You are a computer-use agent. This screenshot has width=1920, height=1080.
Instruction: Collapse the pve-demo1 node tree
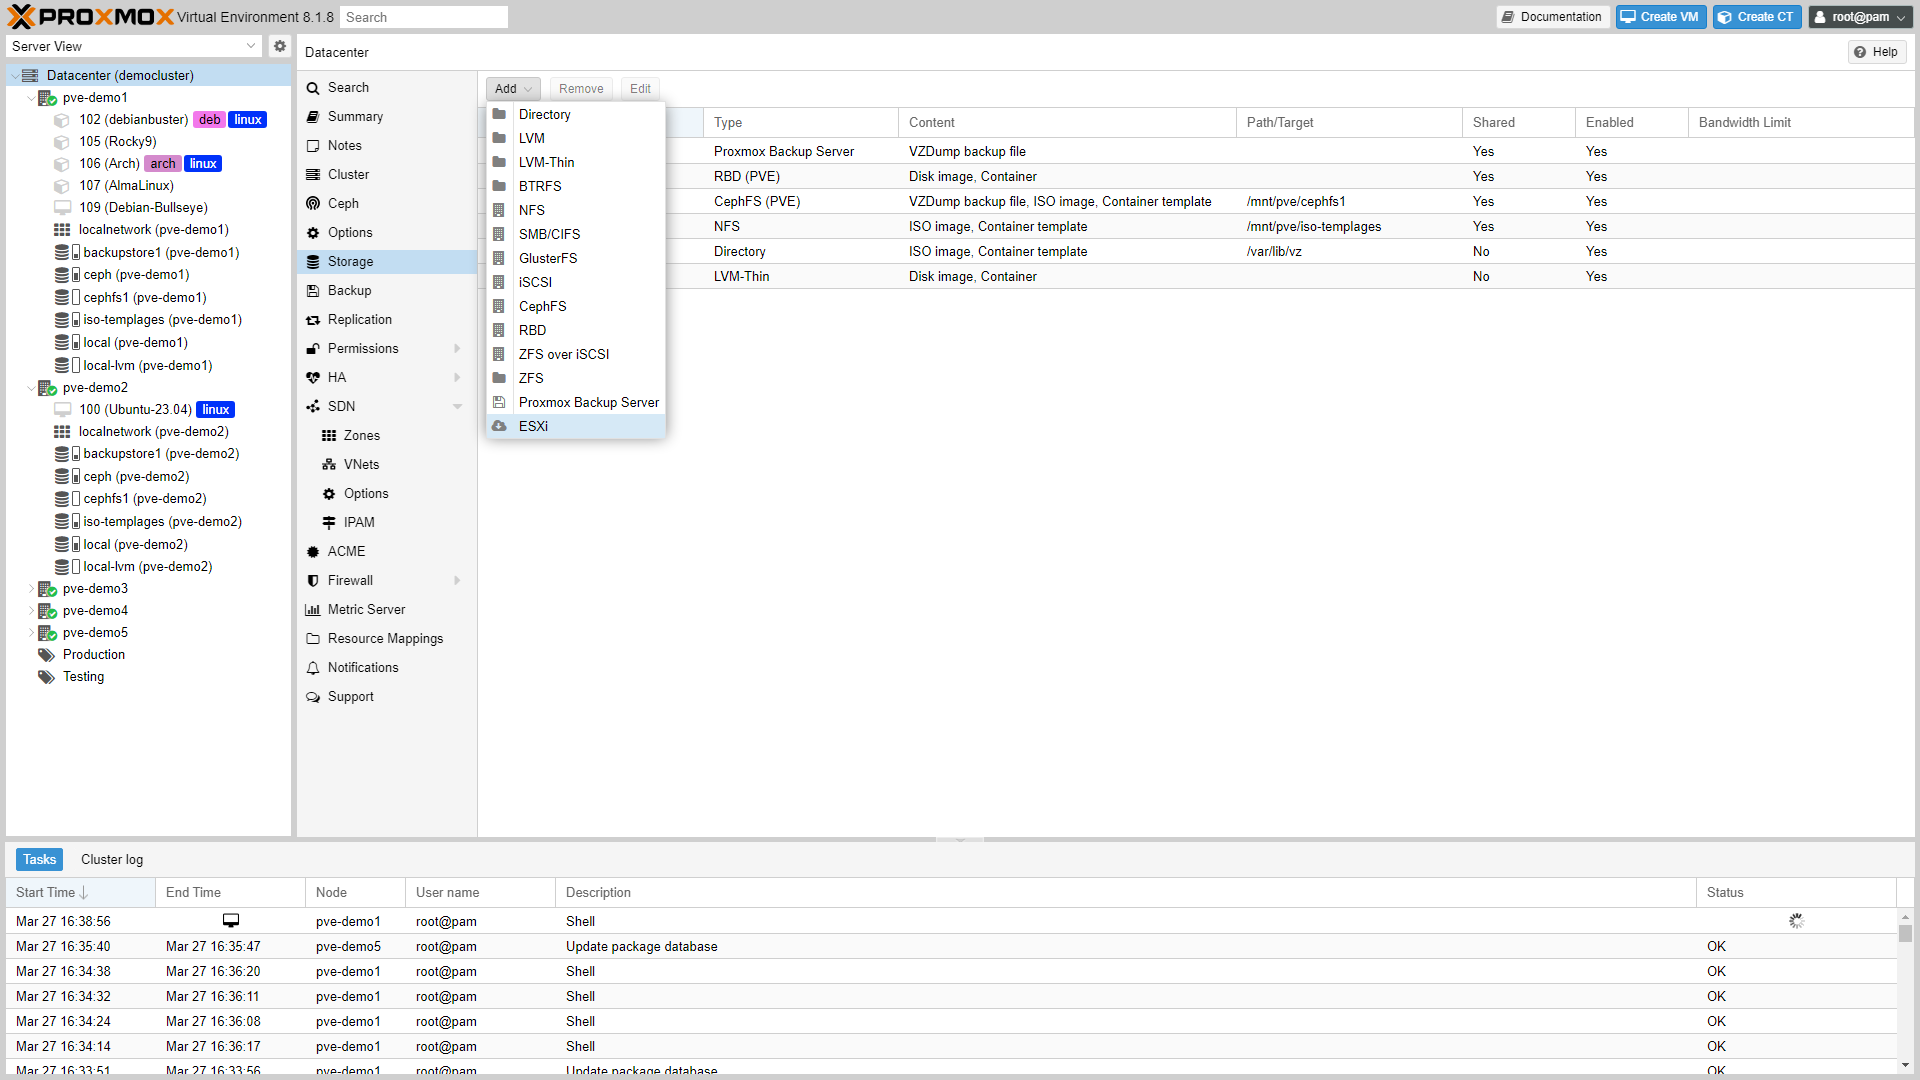tap(31, 98)
